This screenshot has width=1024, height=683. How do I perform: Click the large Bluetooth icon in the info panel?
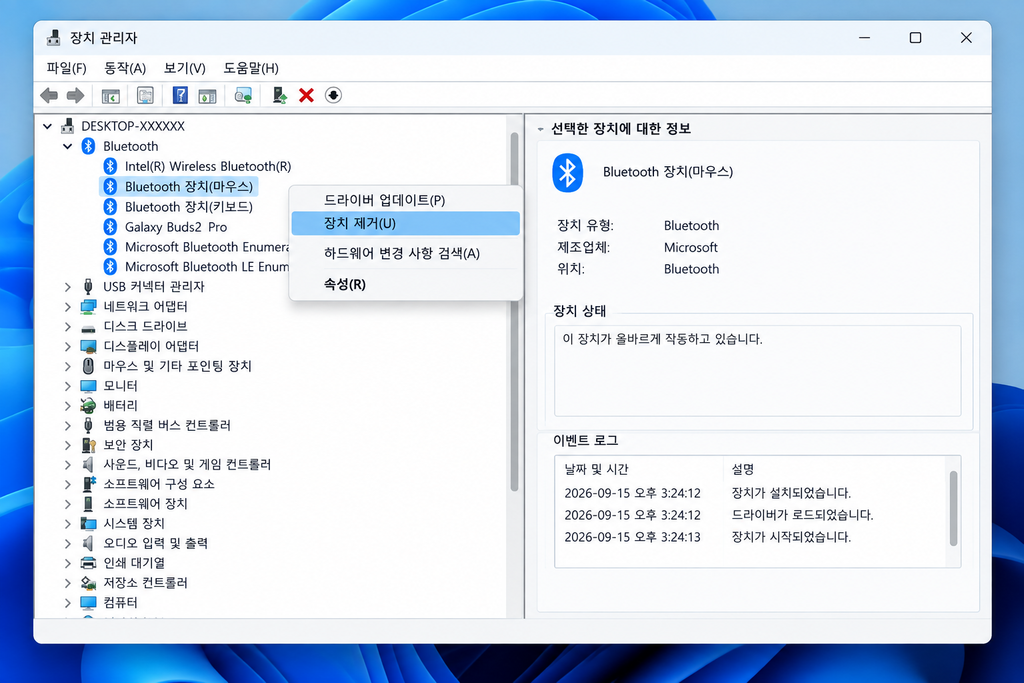pos(568,172)
